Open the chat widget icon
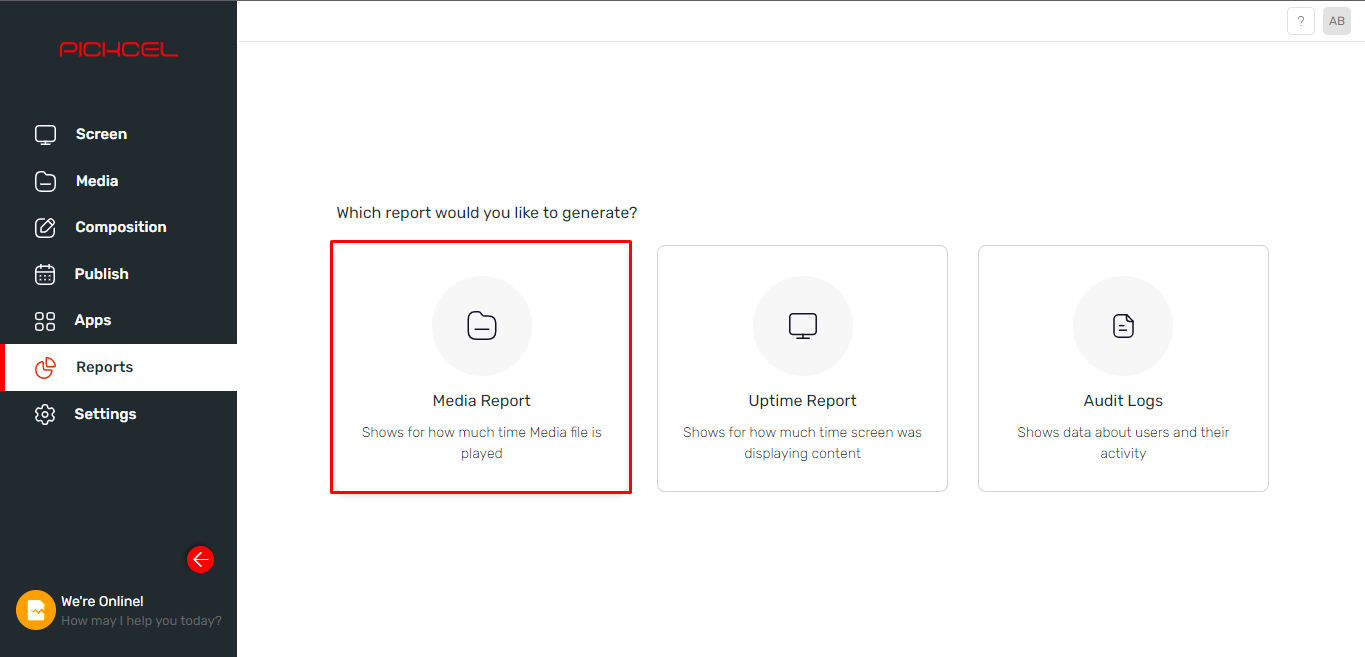 35,609
